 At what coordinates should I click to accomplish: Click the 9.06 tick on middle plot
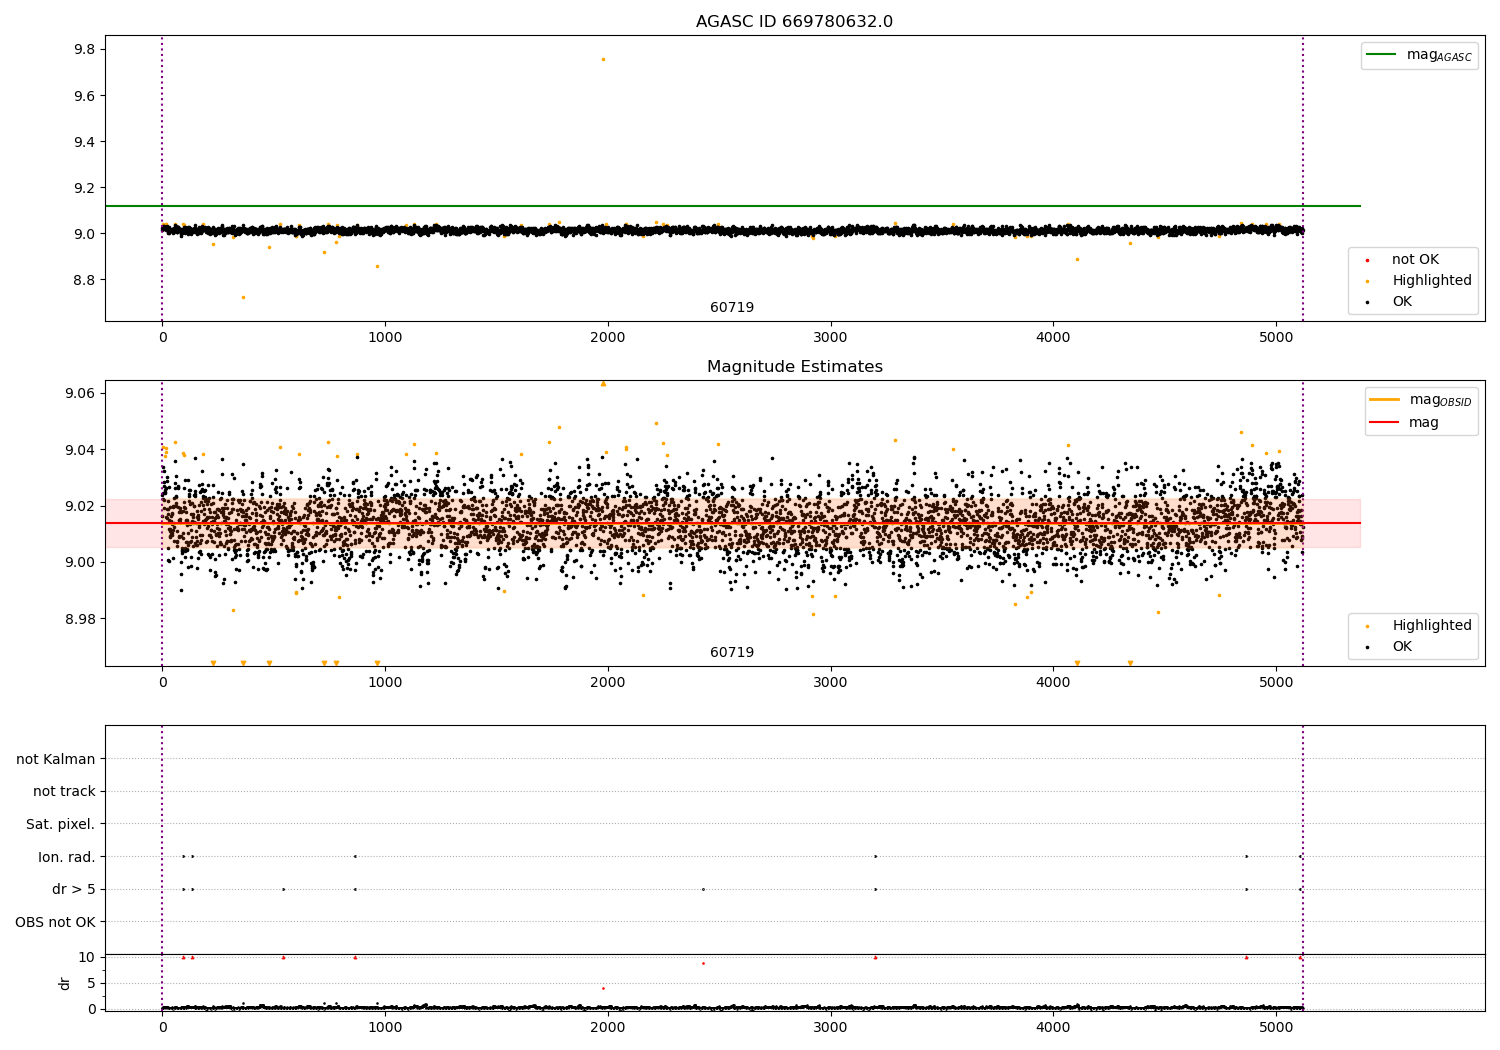click(x=80, y=394)
